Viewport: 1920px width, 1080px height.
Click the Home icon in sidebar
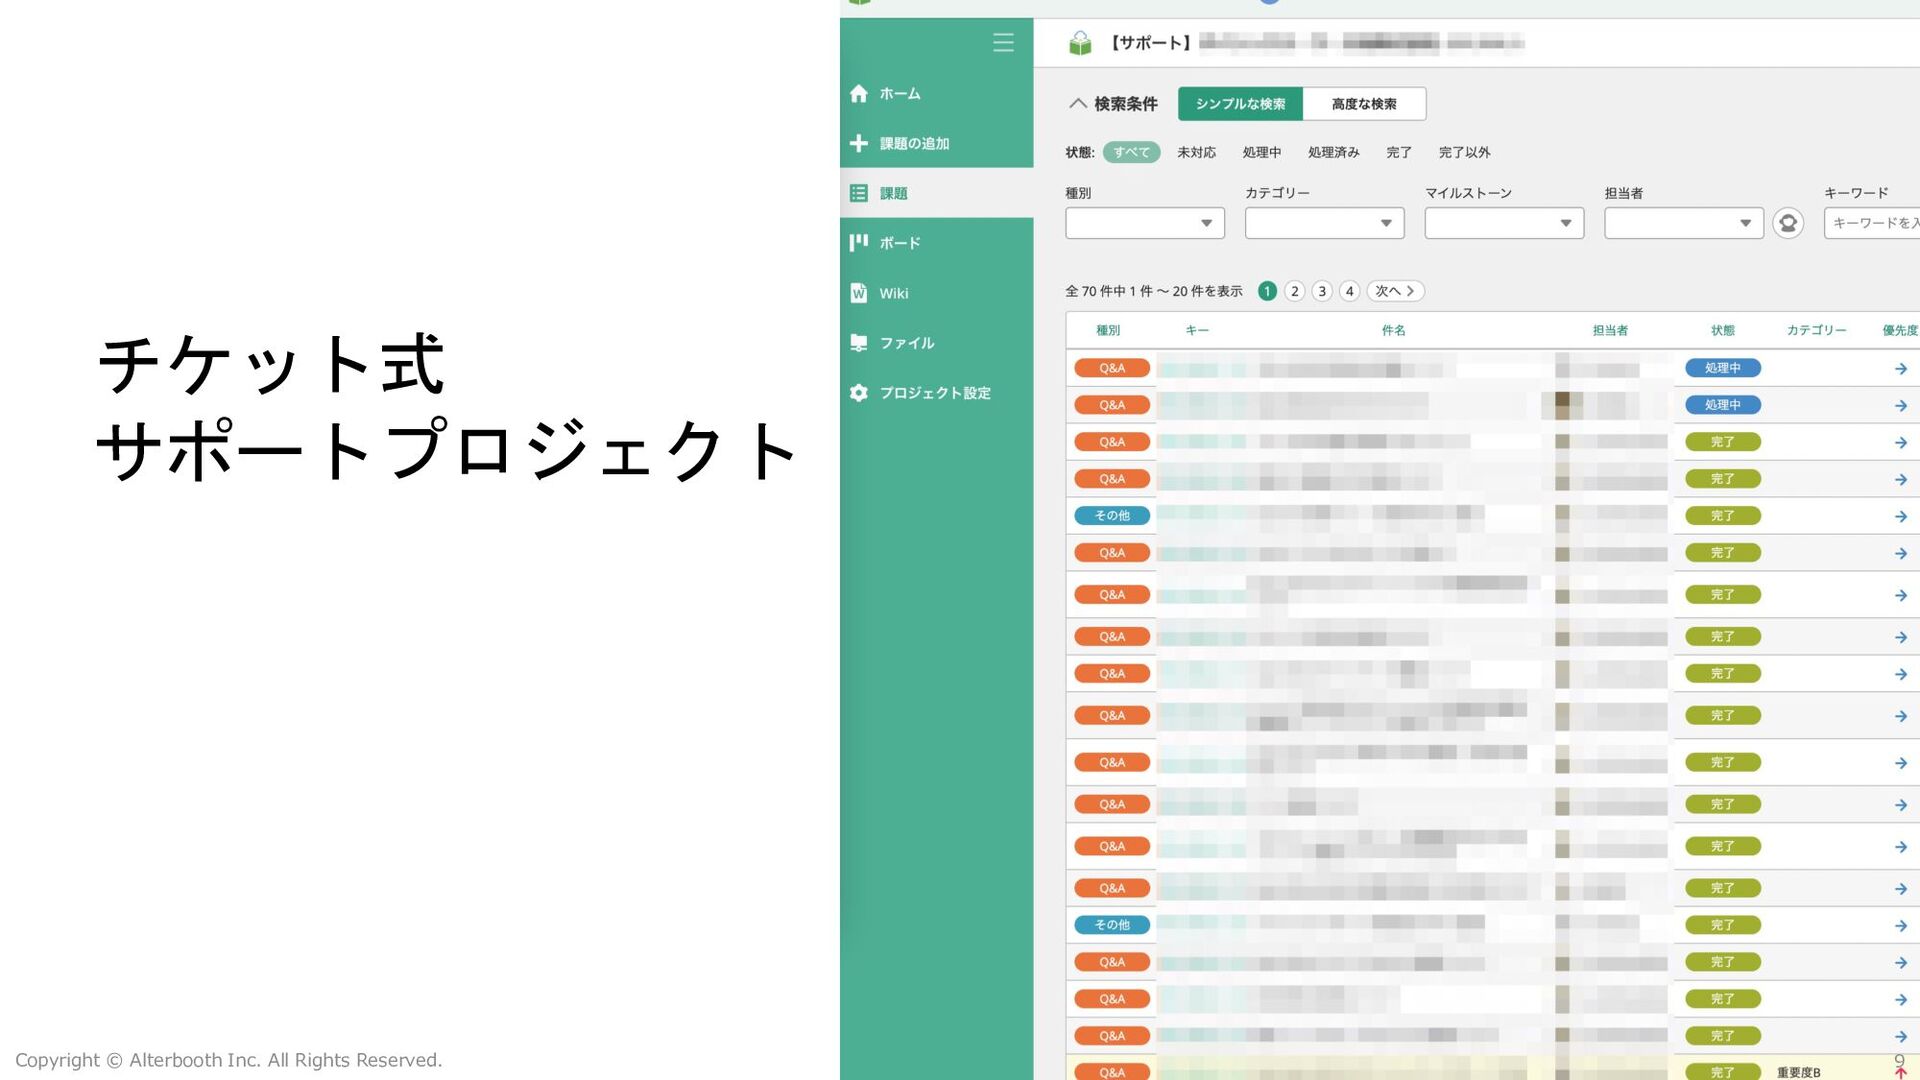point(858,93)
